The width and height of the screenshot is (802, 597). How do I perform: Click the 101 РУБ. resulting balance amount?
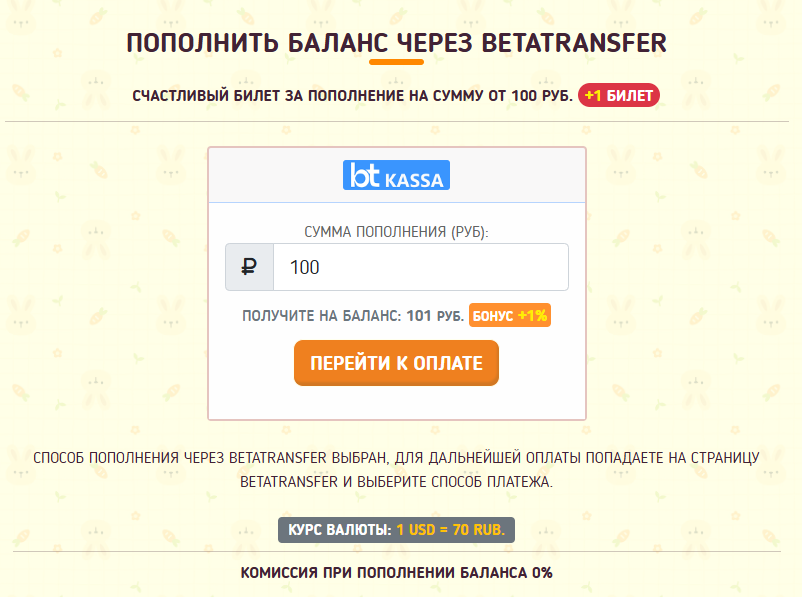(435, 316)
